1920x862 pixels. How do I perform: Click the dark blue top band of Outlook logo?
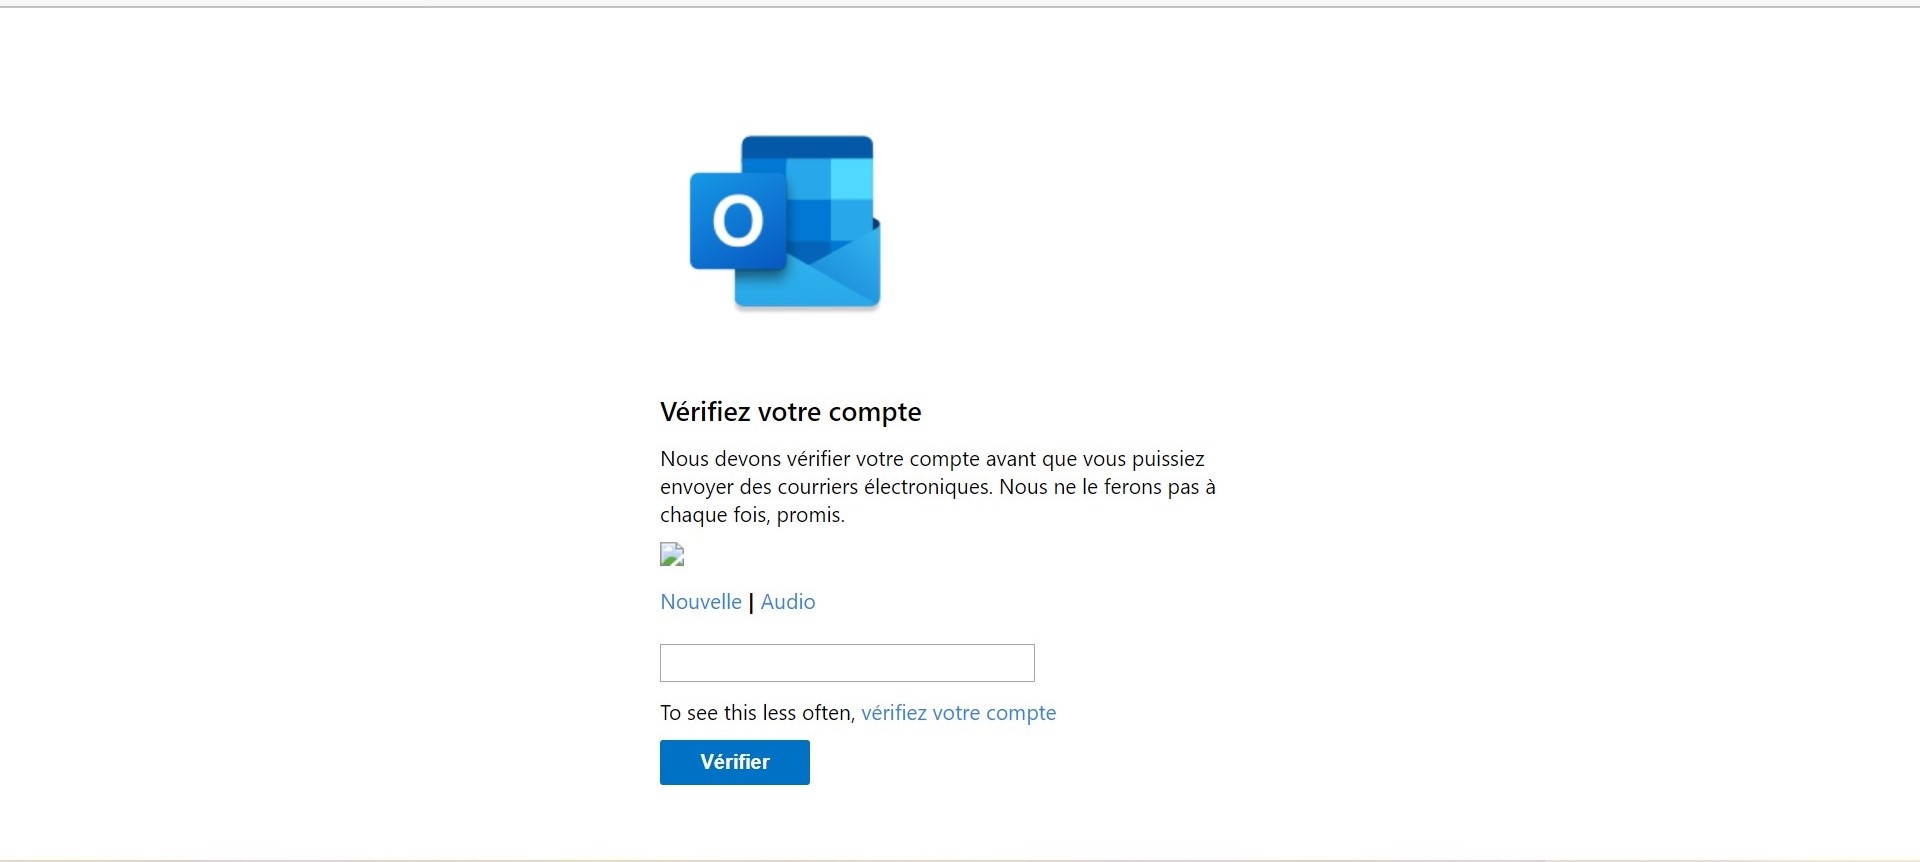(x=808, y=147)
